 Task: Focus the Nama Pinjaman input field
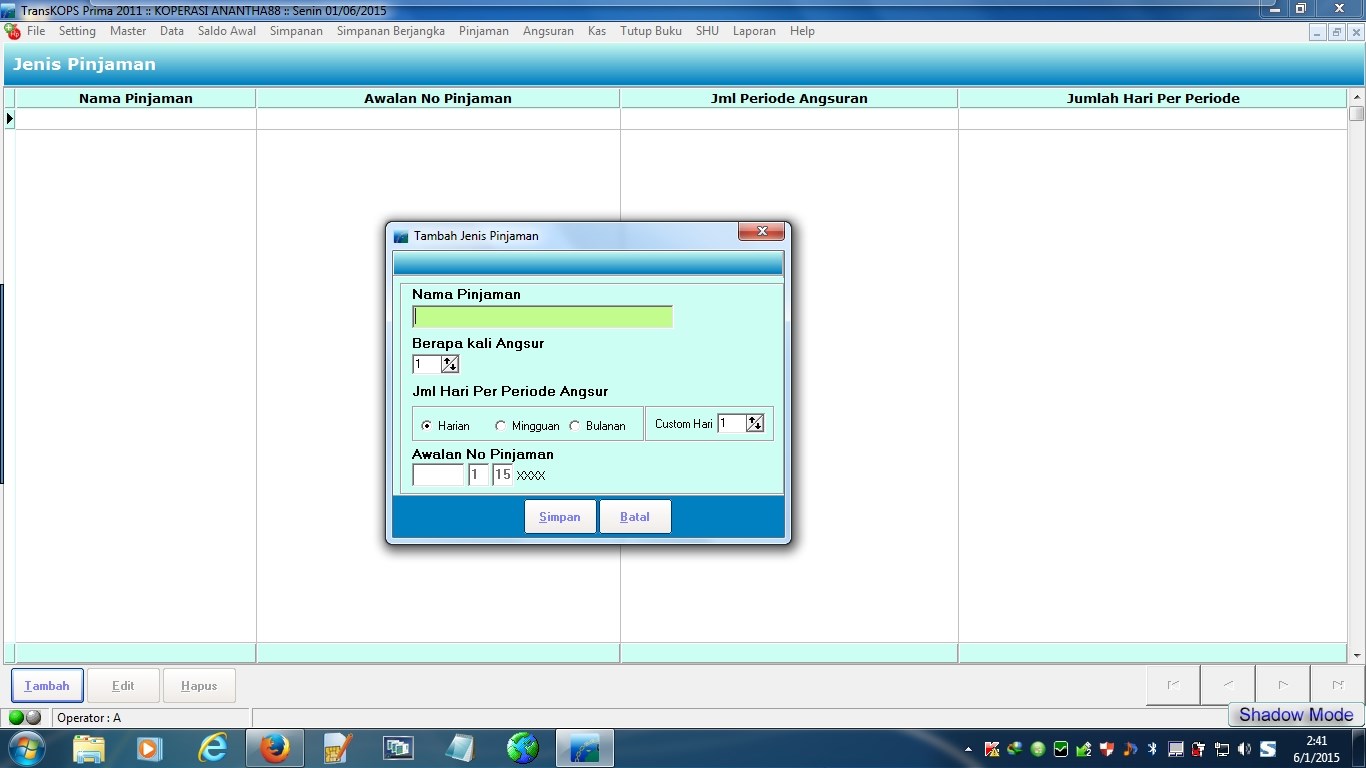click(542, 317)
